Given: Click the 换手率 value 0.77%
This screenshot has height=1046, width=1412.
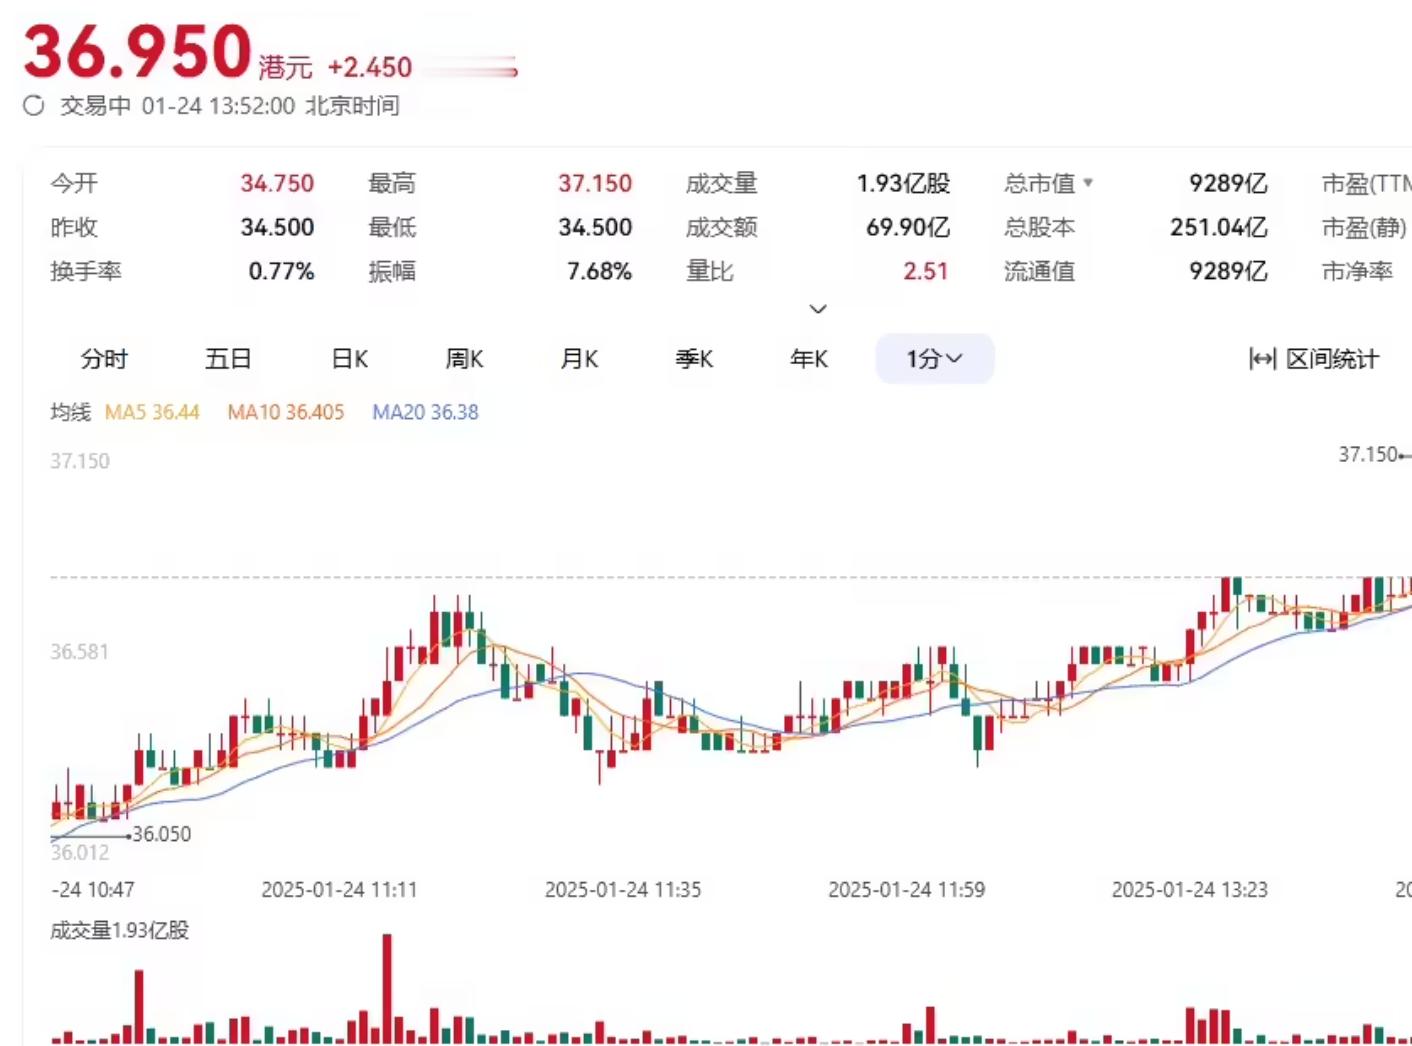Looking at the screenshot, I should point(282,271).
